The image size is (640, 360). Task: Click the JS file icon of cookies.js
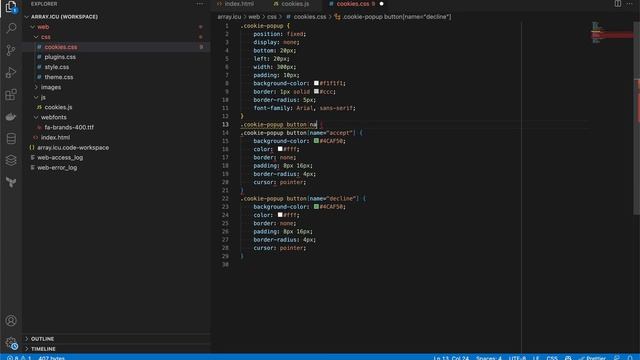point(39,107)
